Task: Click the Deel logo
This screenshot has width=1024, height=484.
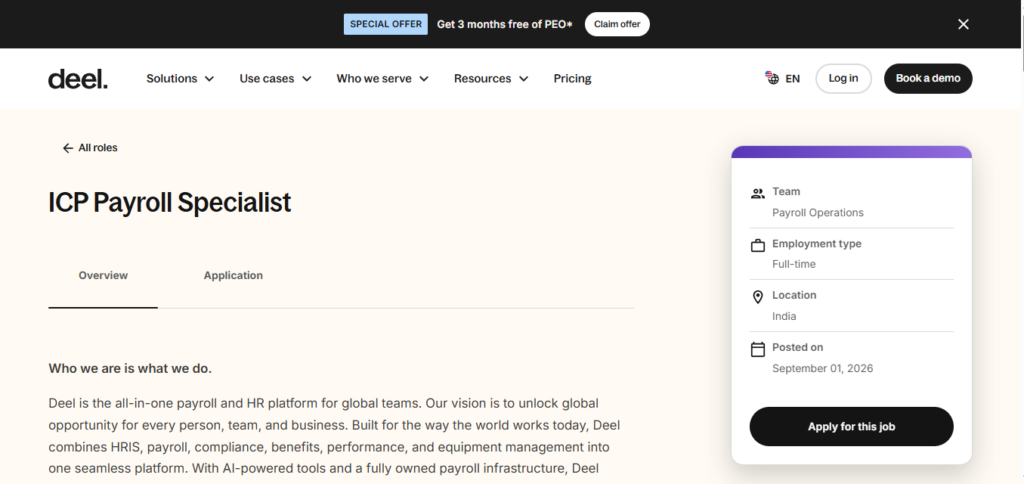Action: coord(78,79)
